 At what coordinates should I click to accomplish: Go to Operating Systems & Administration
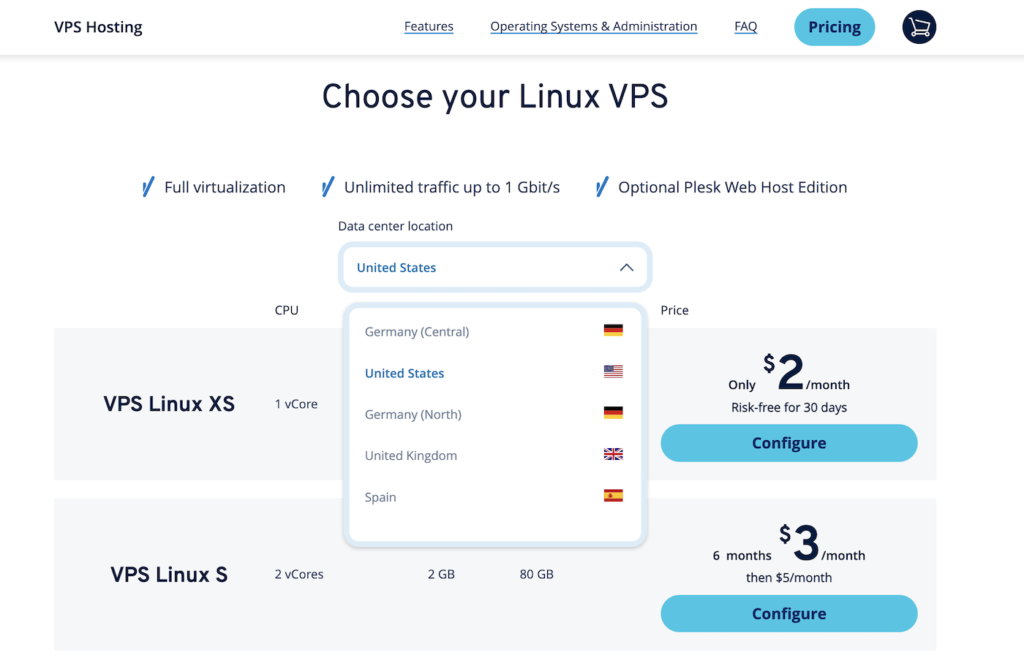[x=593, y=27]
